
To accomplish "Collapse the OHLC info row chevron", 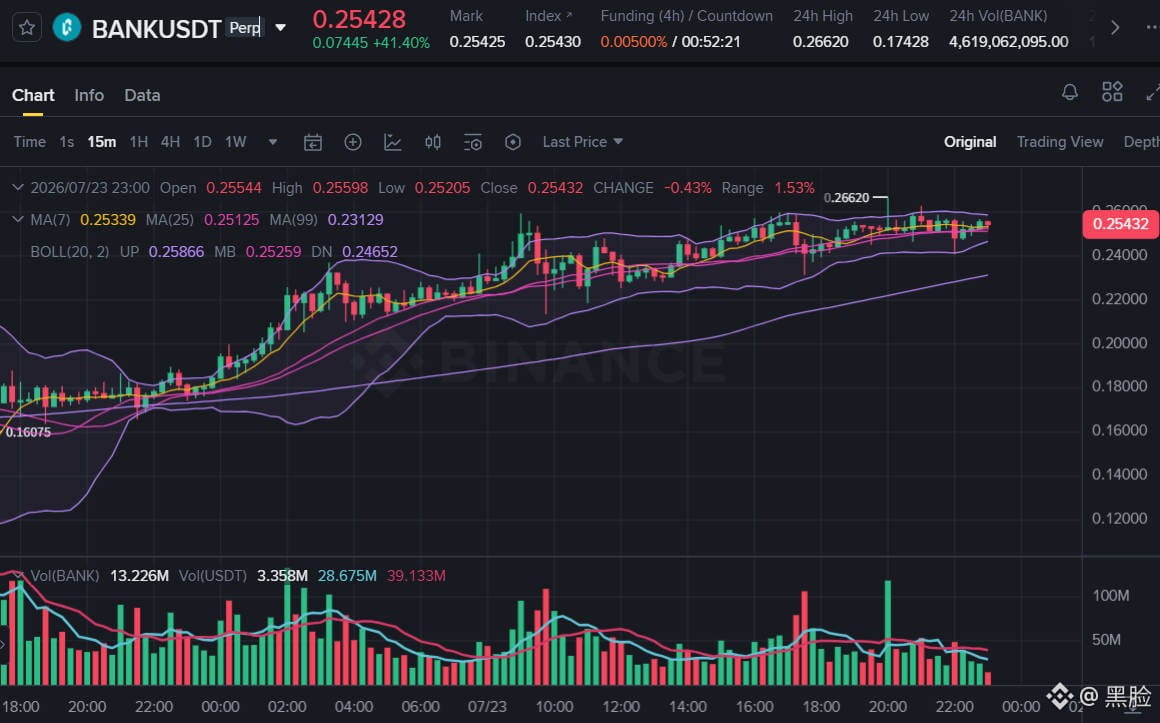I will click(x=18, y=188).
